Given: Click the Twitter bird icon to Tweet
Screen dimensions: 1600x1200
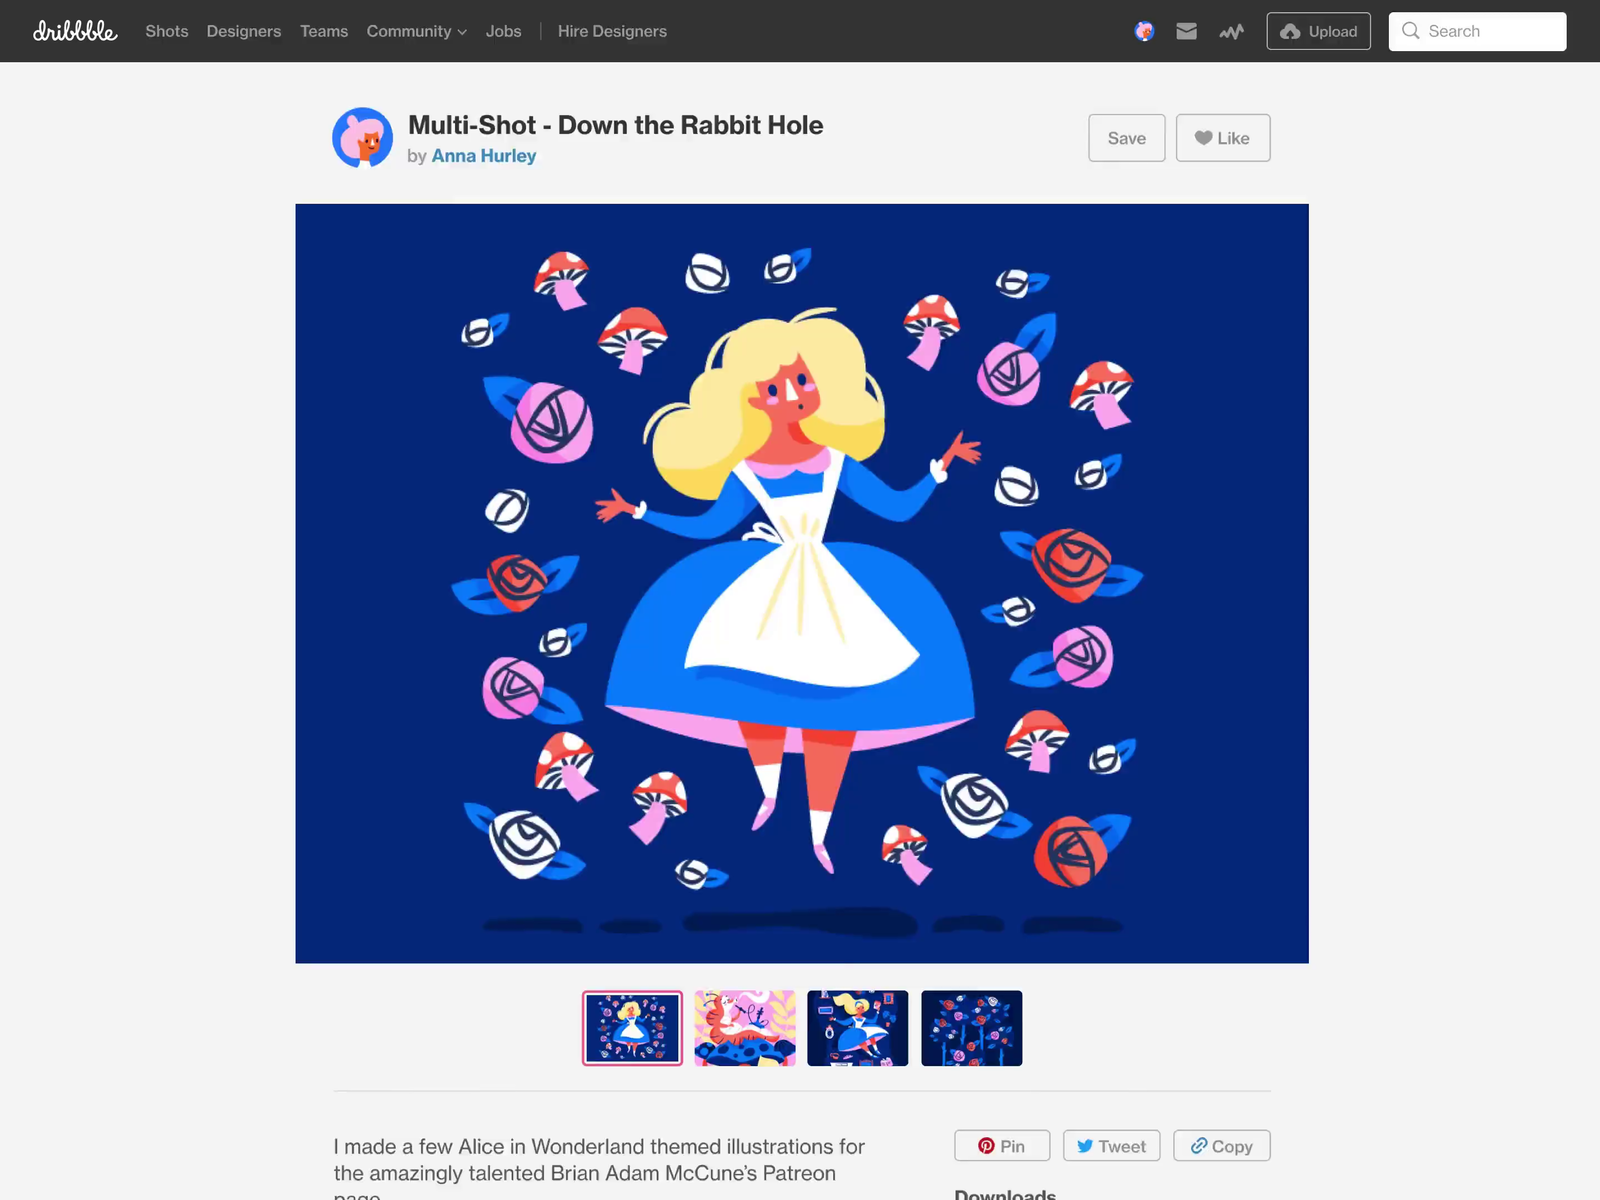Looking at the screenshot, I should coord(1086,1146).
